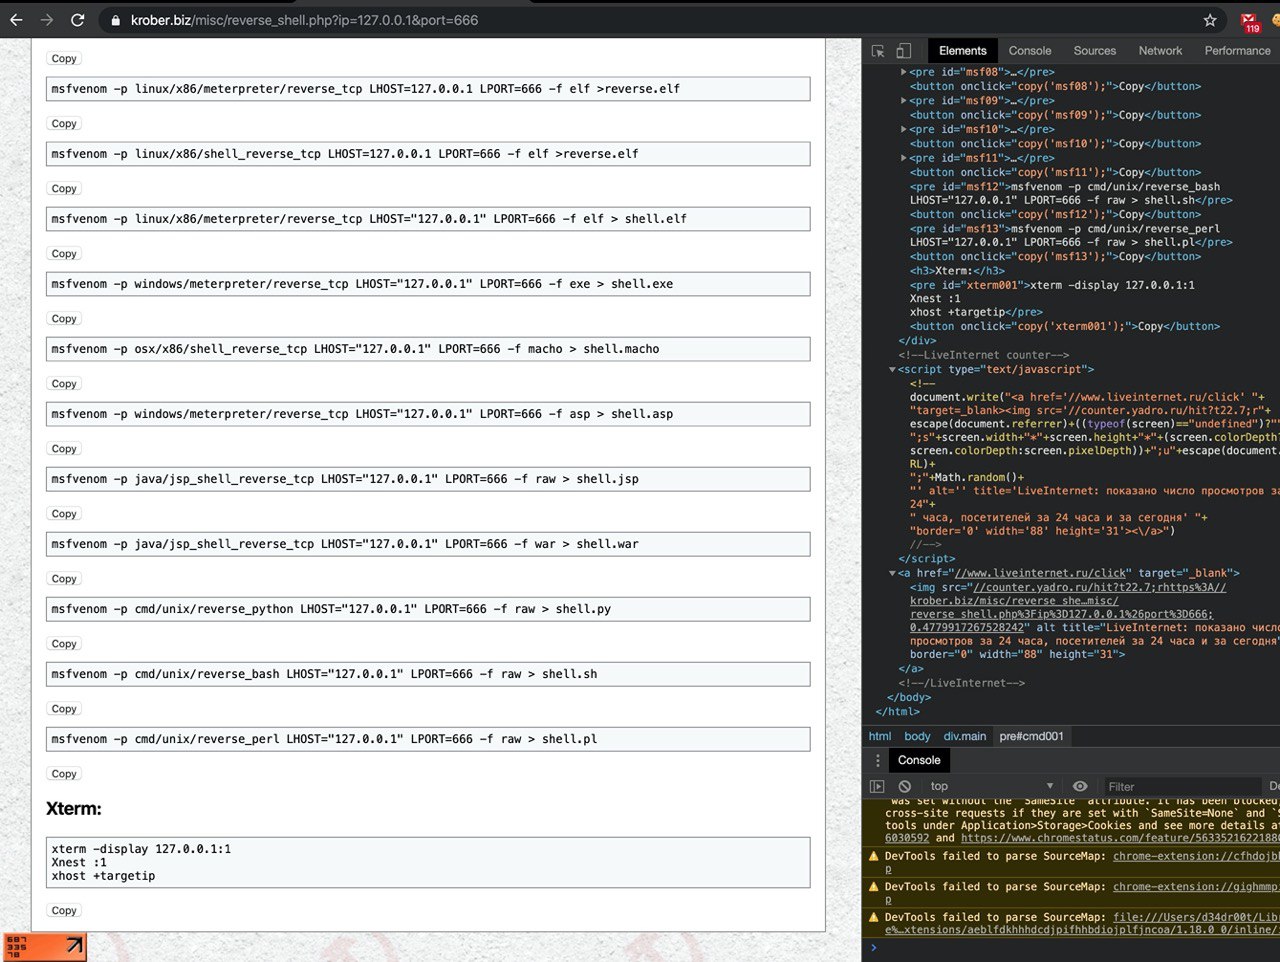Copy the linux meterpreter reverse.elf command below it

tap(64, 124)
